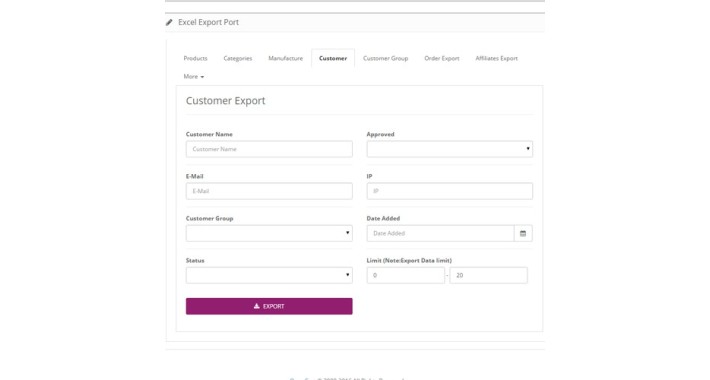Click the Date Added text field
The height and width of the screenshot is (380, 710).
440,233
